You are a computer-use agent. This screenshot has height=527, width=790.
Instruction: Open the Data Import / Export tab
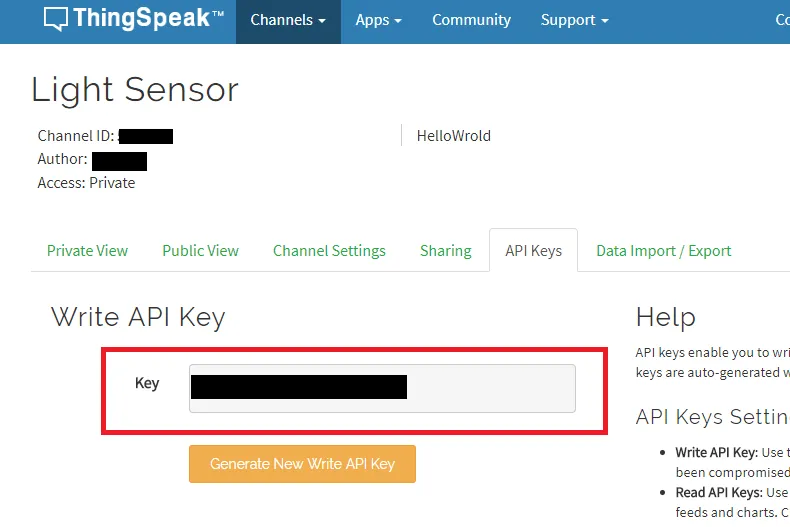[663, 251]
